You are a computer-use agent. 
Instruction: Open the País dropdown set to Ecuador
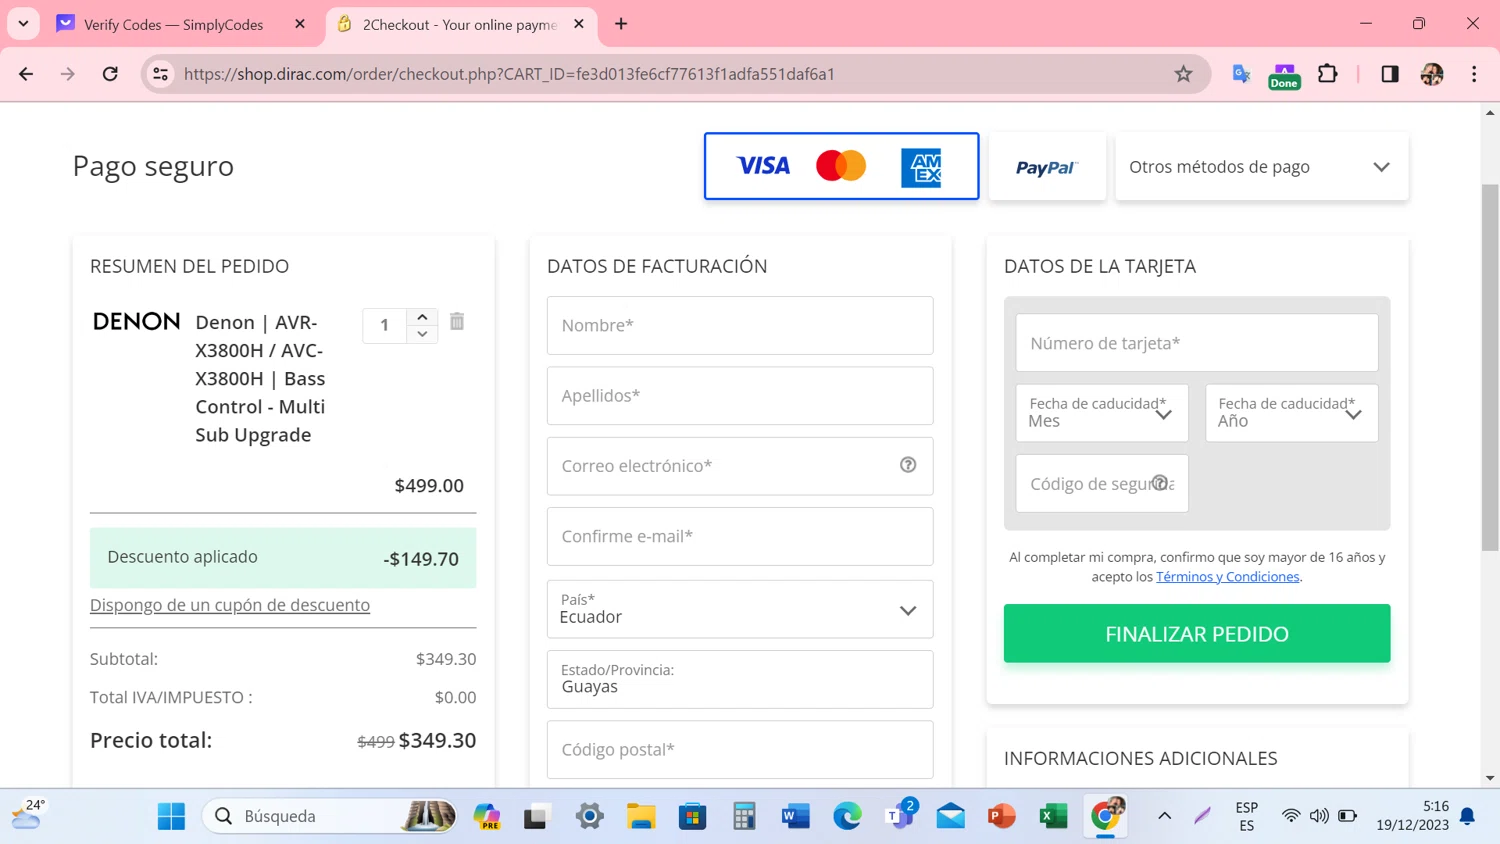click(x=740, y=609)
